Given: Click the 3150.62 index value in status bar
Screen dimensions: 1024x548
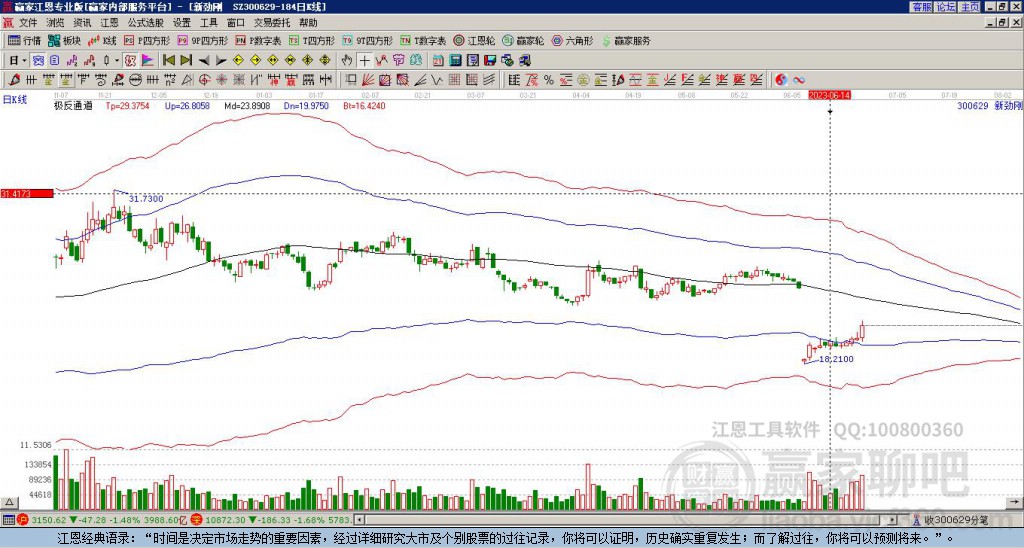Looking at the screenshot, I should (50, 520).
